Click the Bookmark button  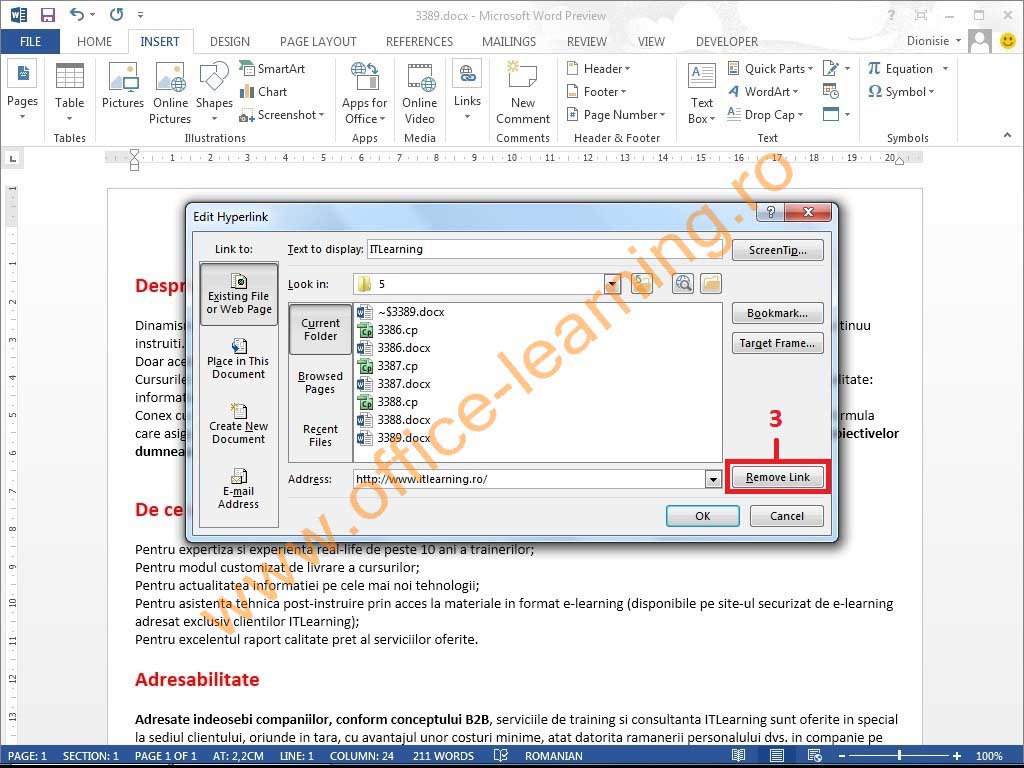click(x=777, y=313)
